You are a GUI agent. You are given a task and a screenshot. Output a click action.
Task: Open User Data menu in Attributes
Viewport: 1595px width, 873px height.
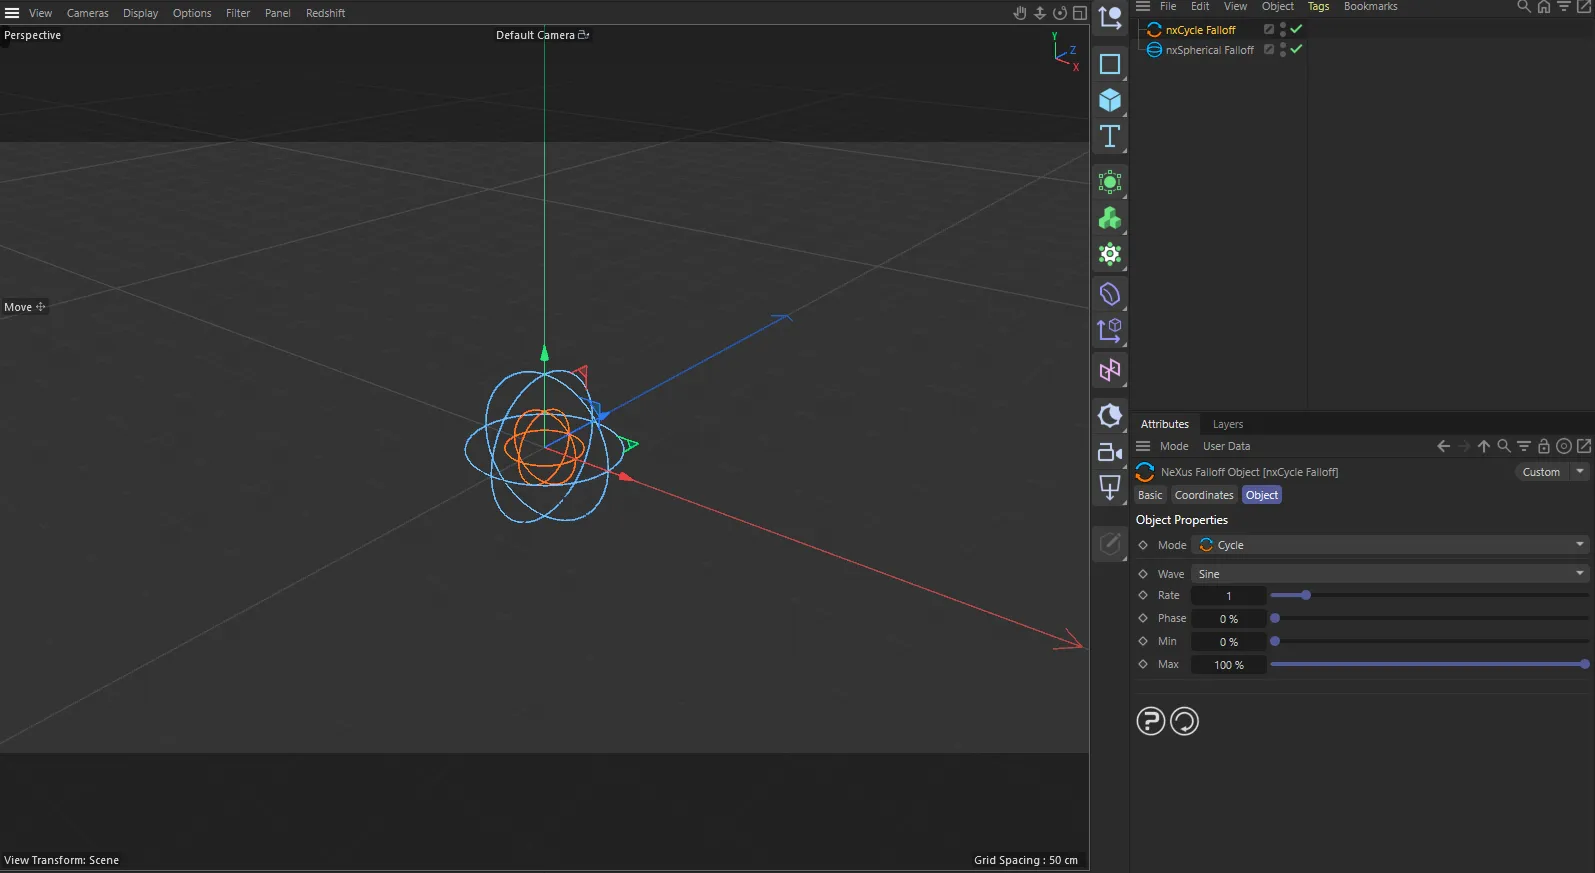[1227, 446]
